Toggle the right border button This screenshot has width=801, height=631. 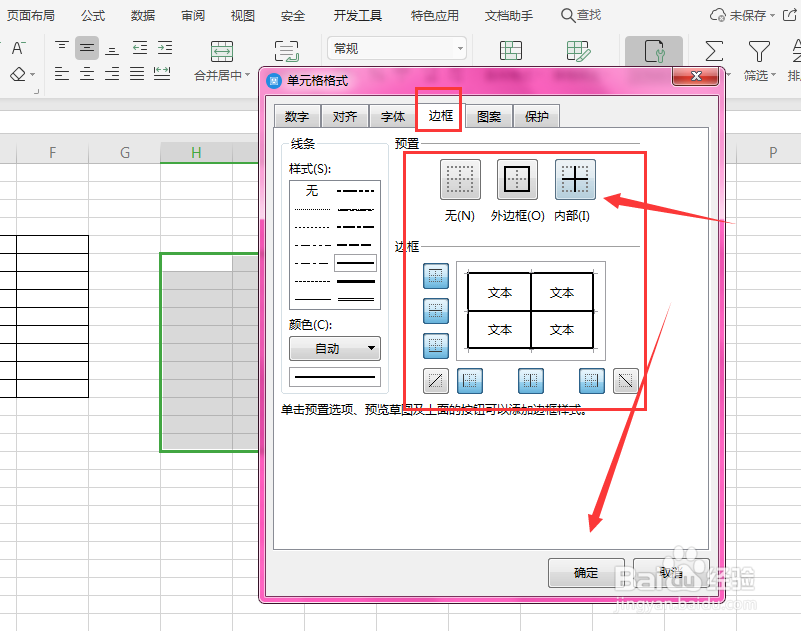pos(592,381)
